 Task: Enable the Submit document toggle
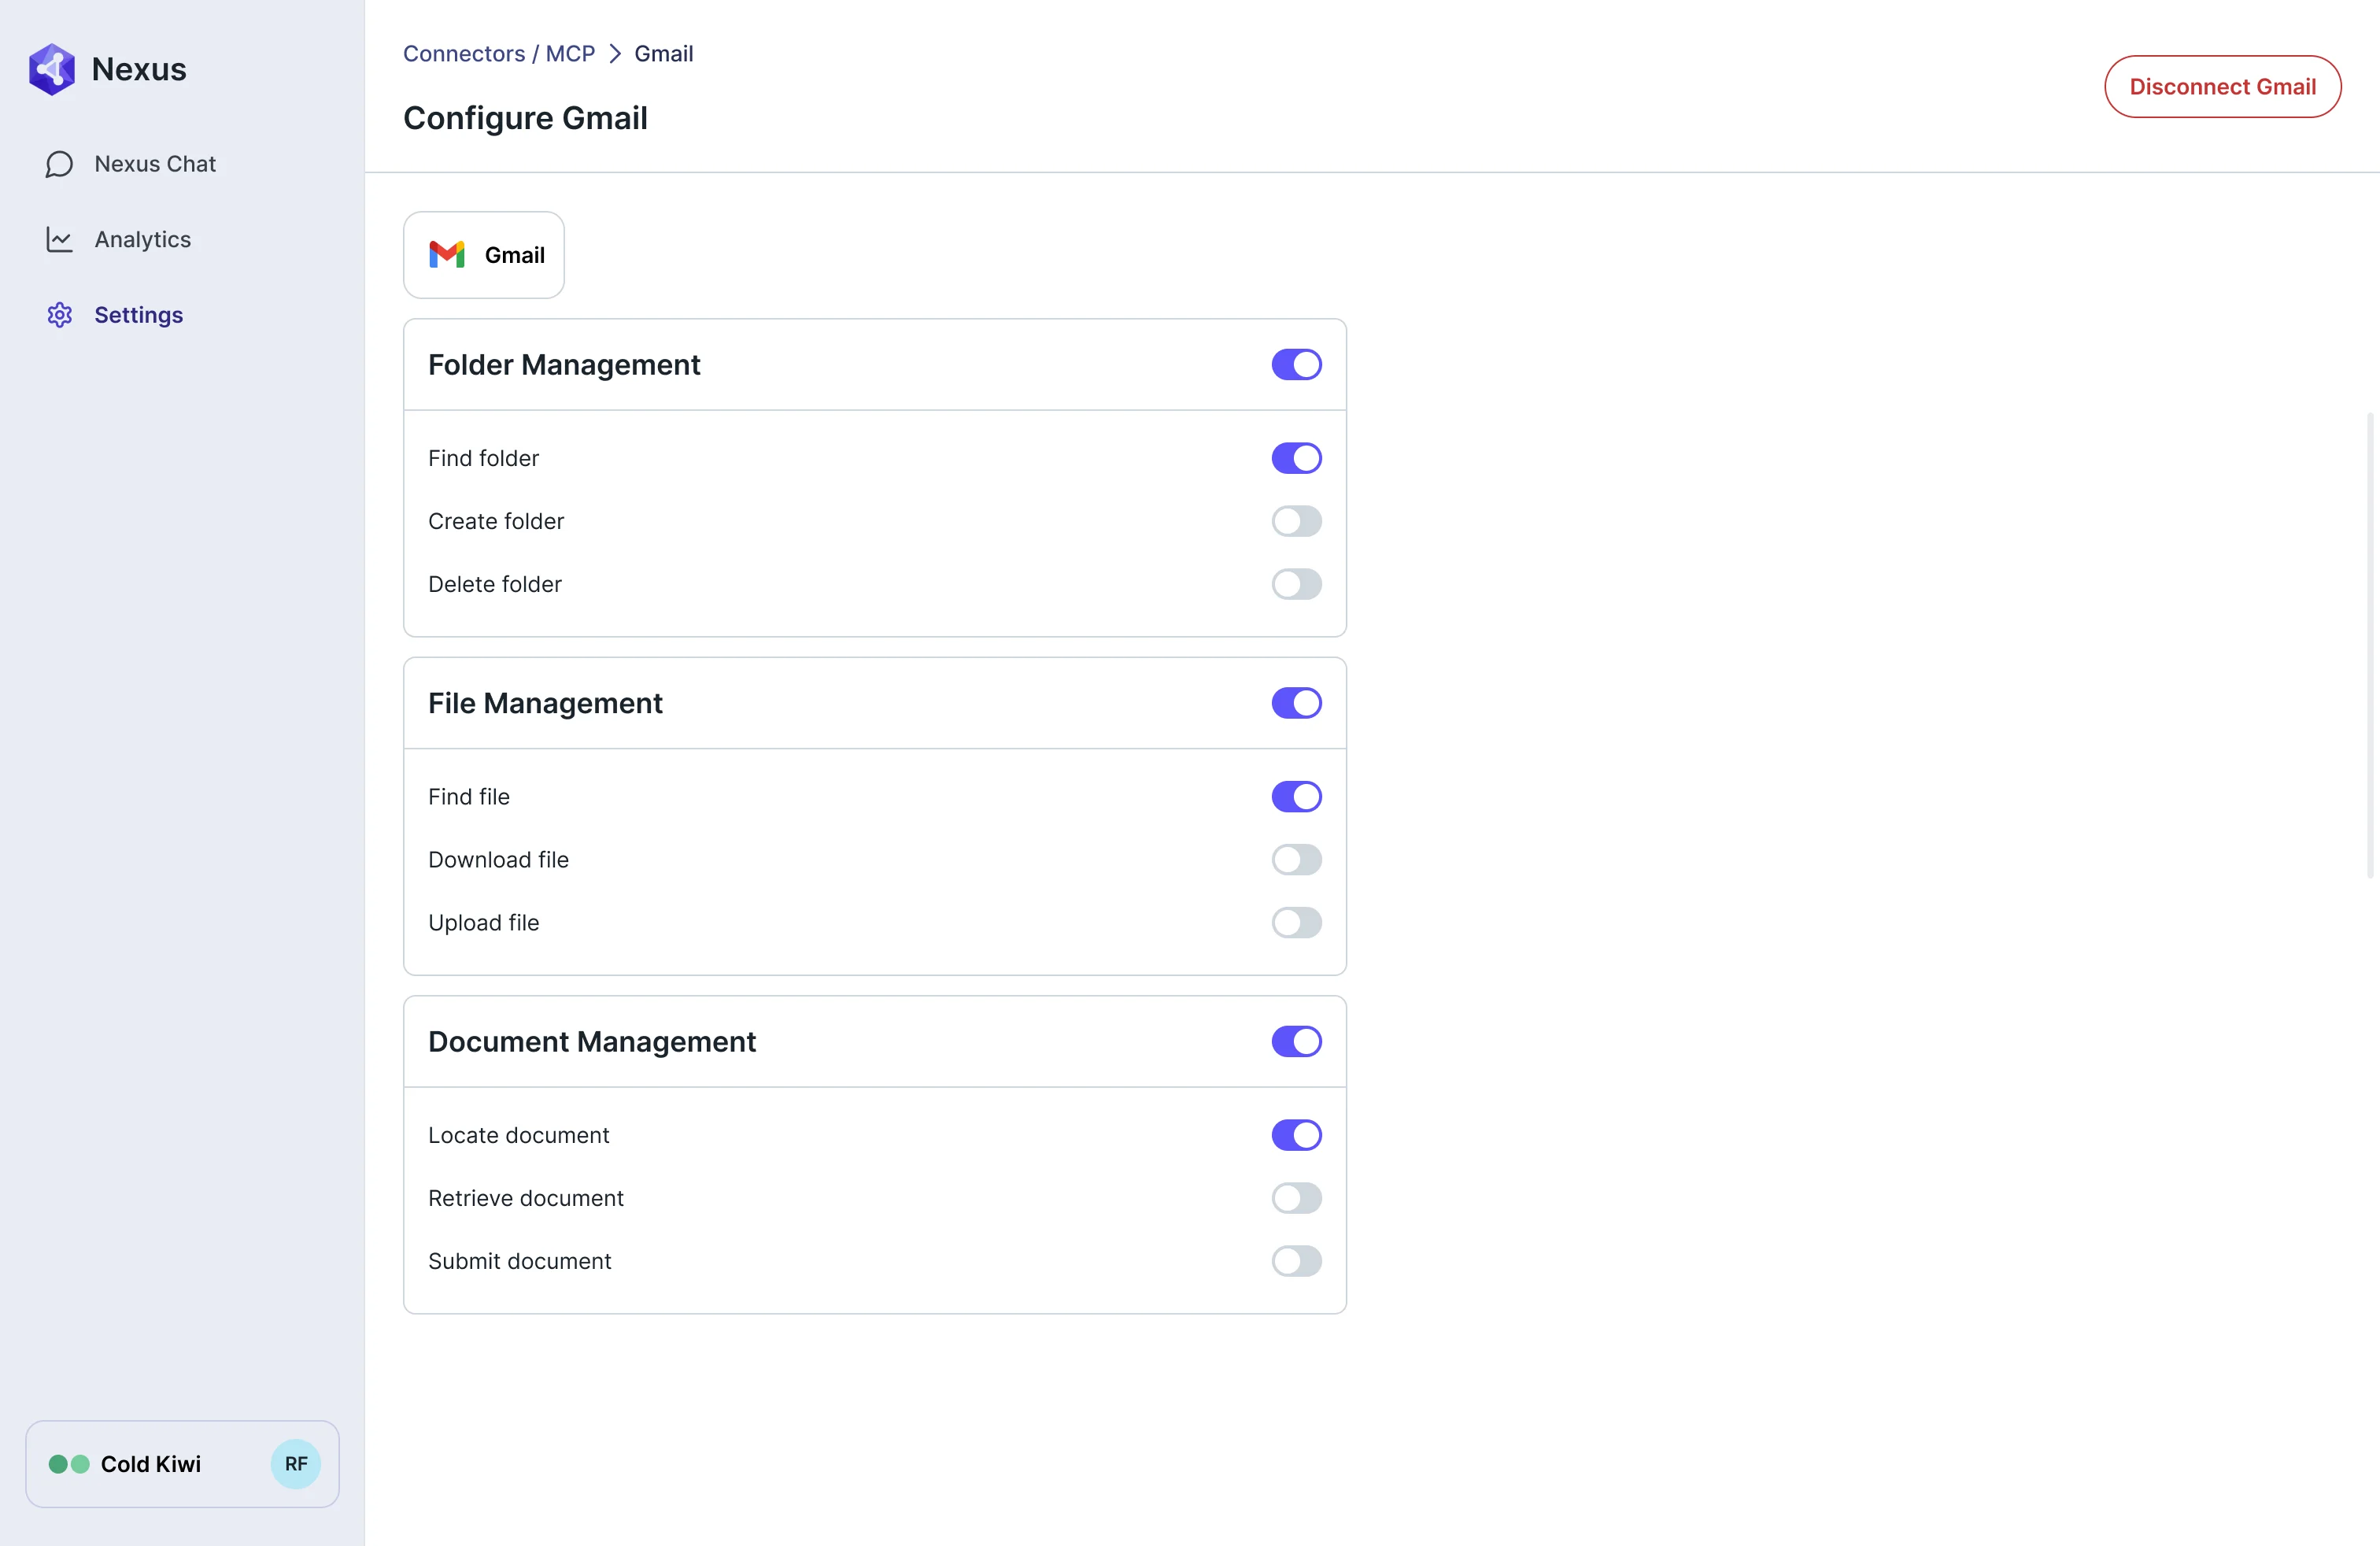[1297, 1261]
